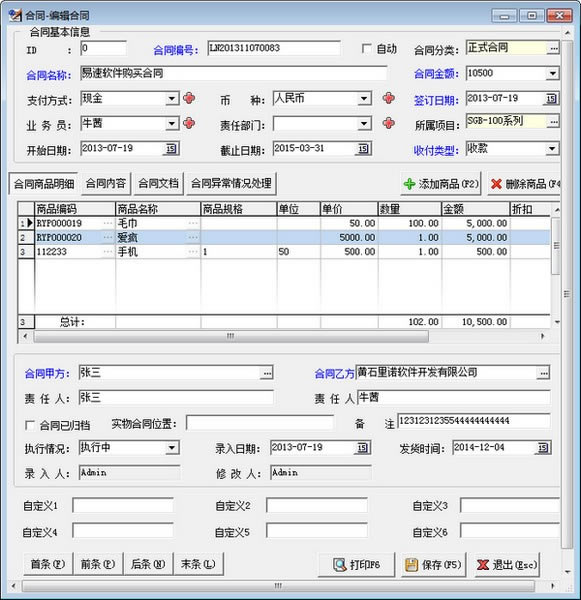Click the ellipsis button beside 合同甲方

coord(267,373)
